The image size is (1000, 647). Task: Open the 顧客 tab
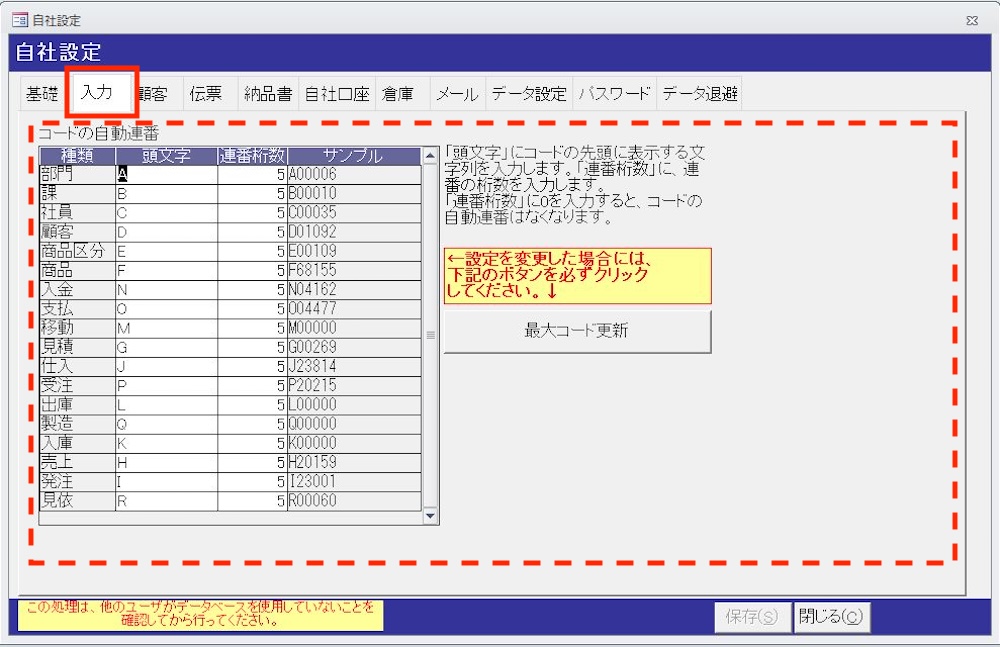(x=154, y=95)
